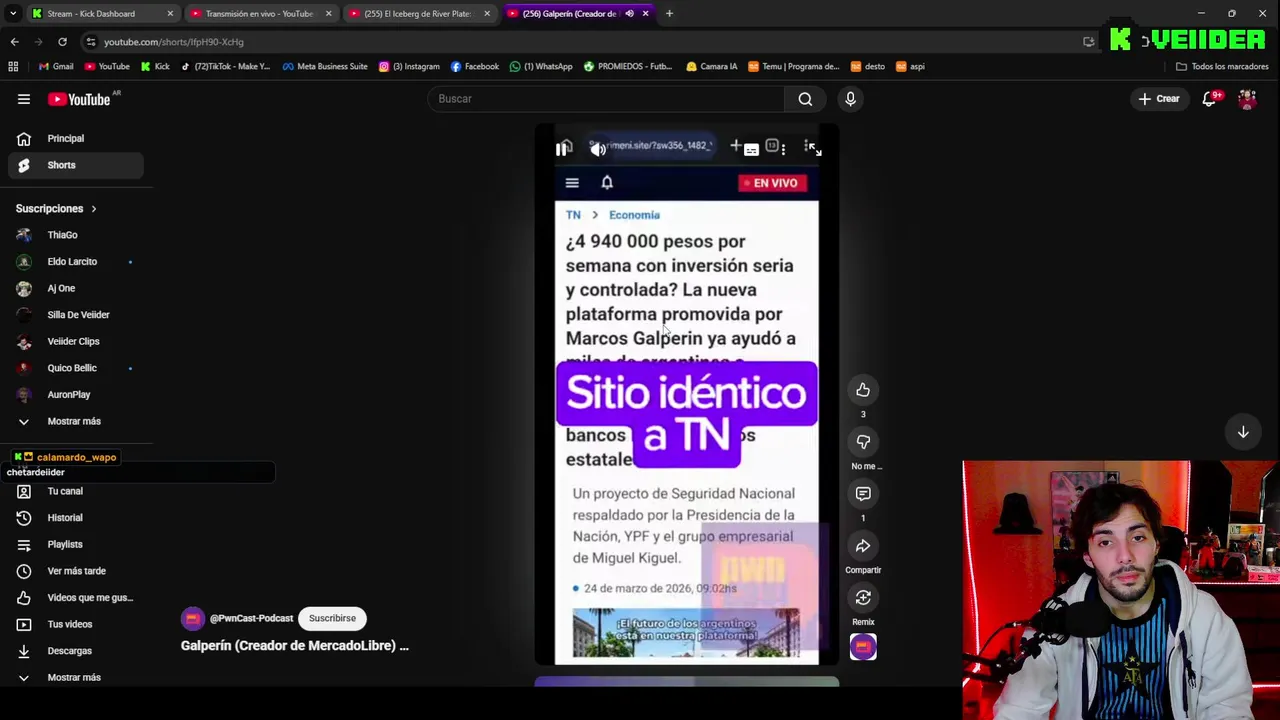The image size is (1280, 720).
Task: Expand subscriptions with Mostrar más
Action: pyautogui.click(x=75, y=421)
